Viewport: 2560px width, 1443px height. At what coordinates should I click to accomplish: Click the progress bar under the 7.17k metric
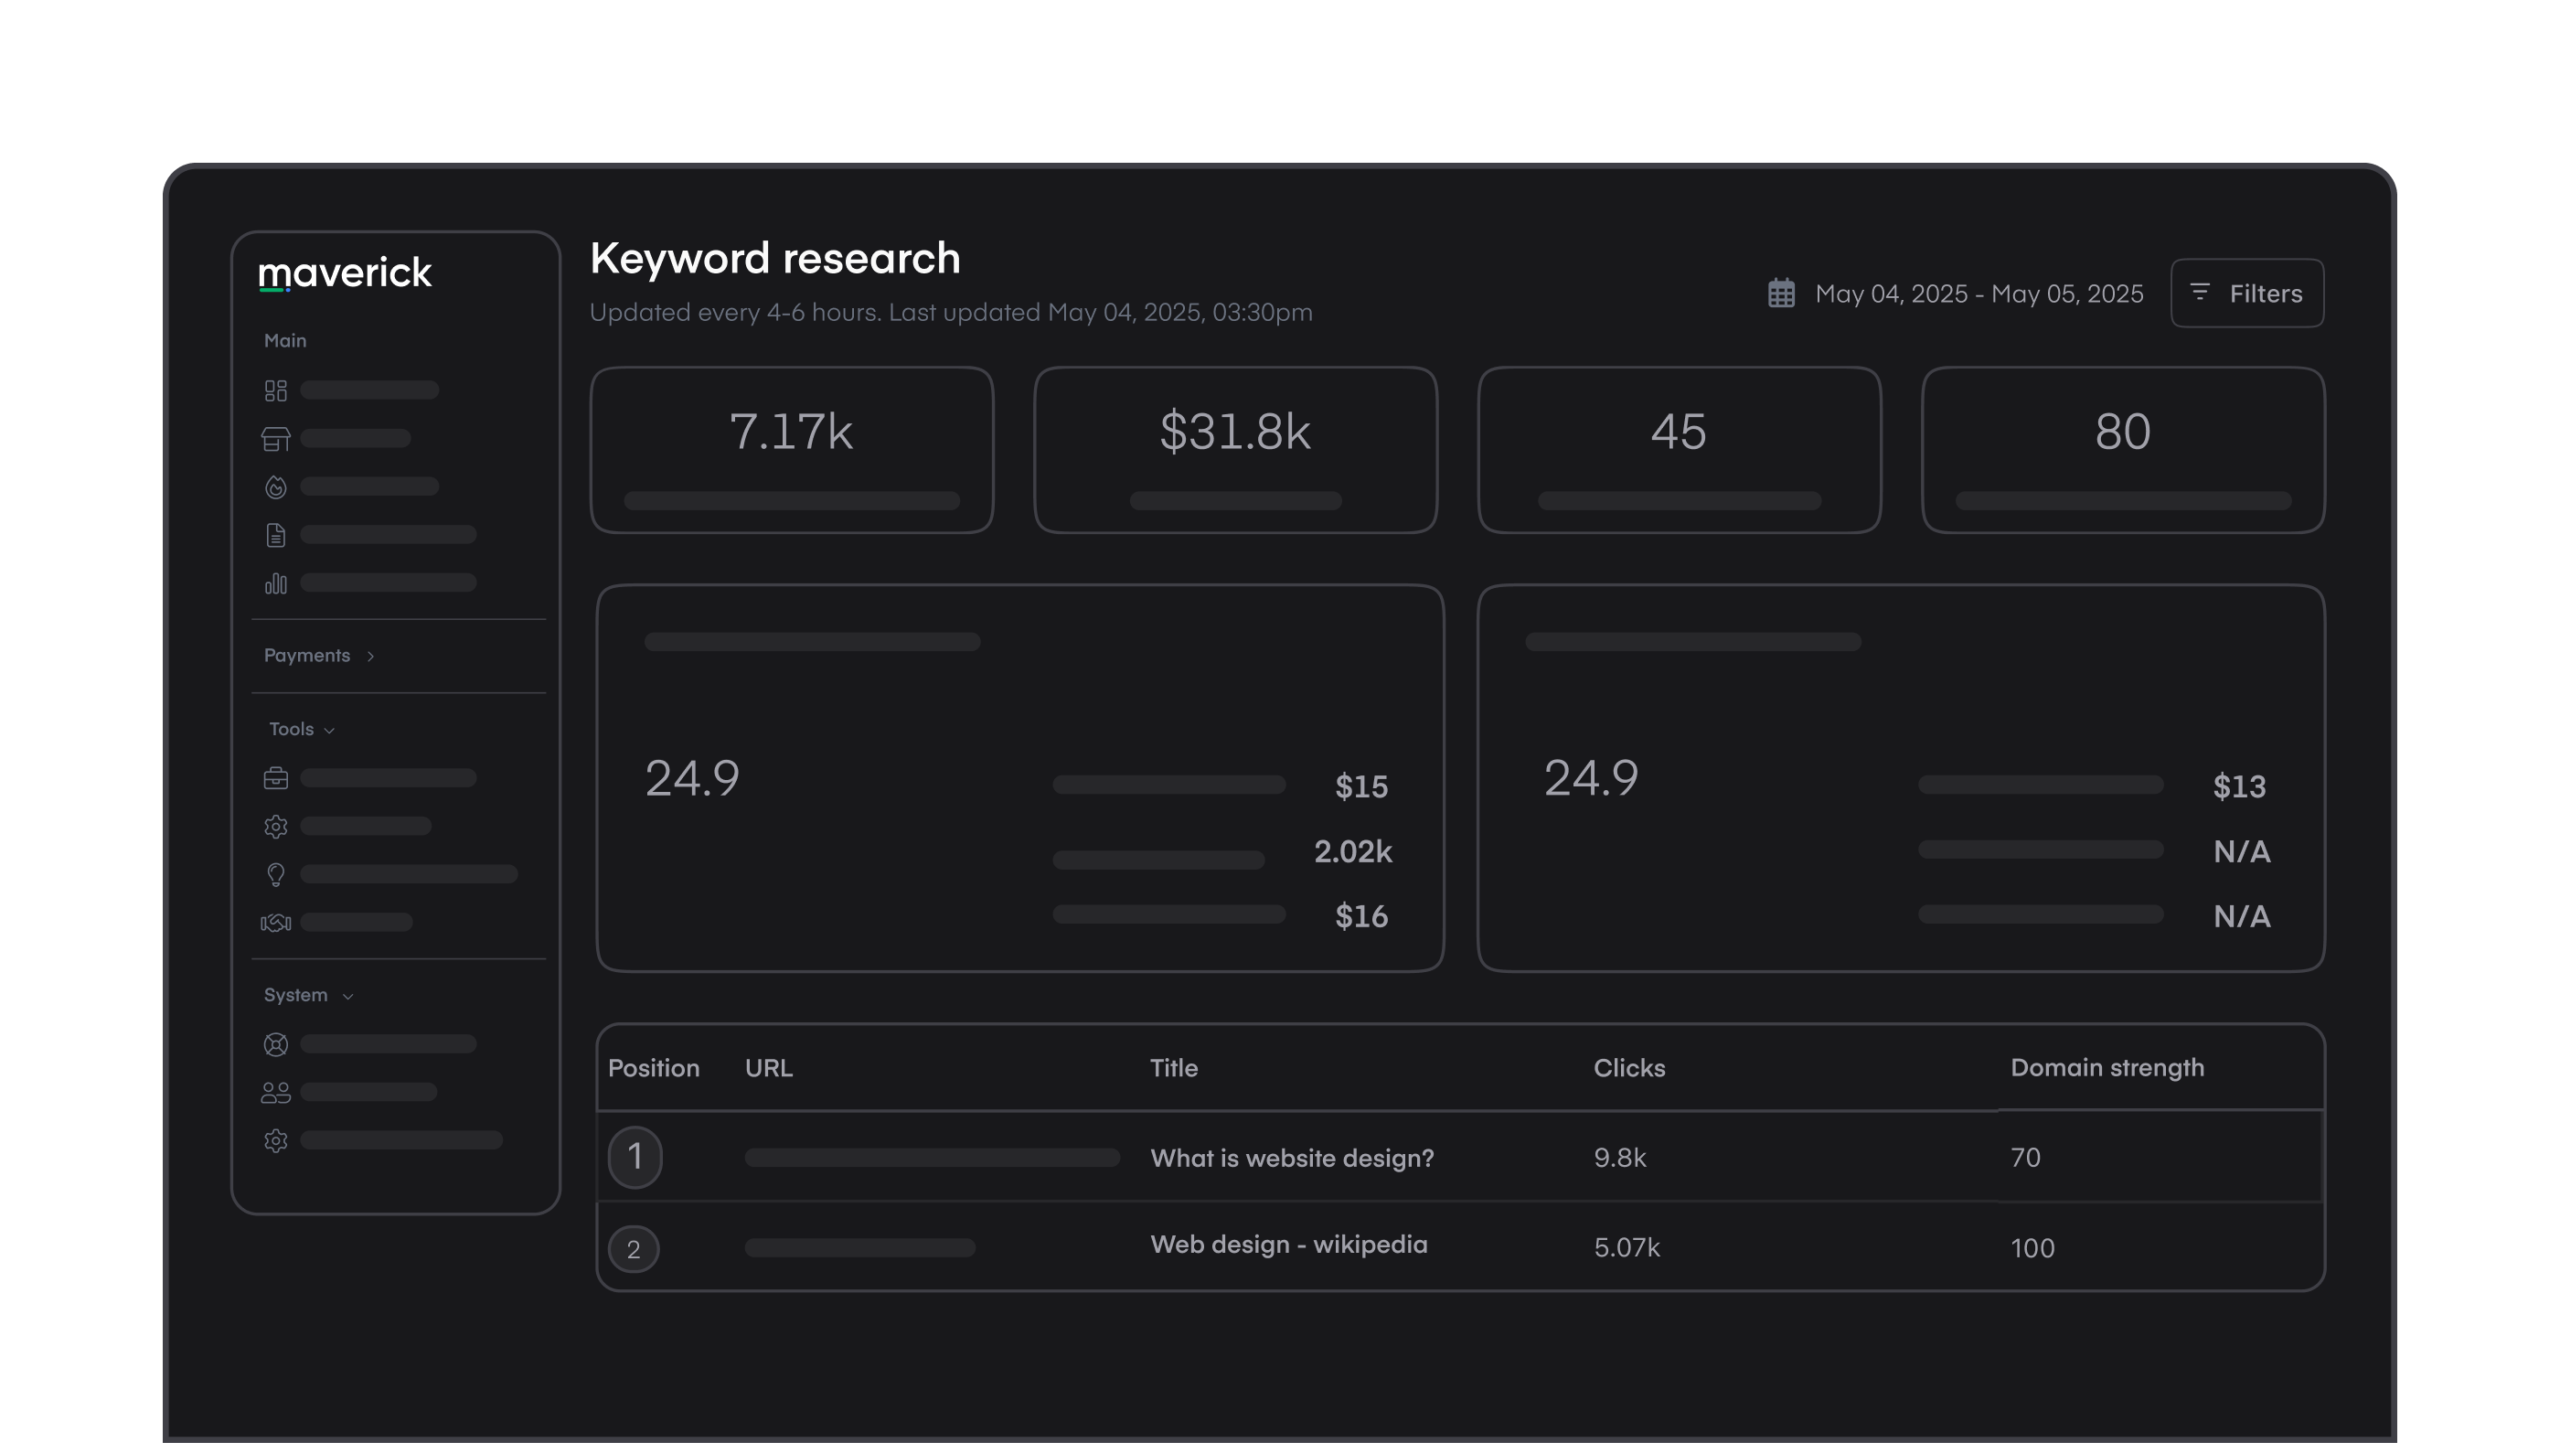coord(791,500)
